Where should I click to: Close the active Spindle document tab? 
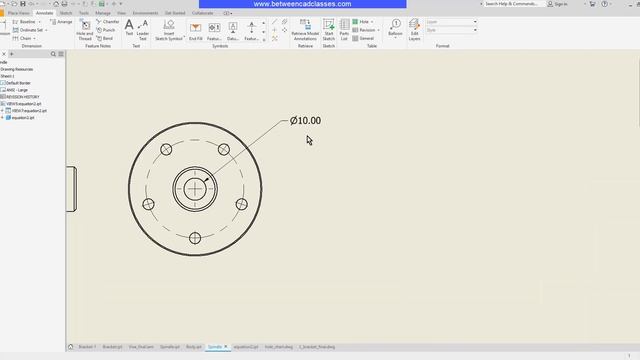point(226,347)
